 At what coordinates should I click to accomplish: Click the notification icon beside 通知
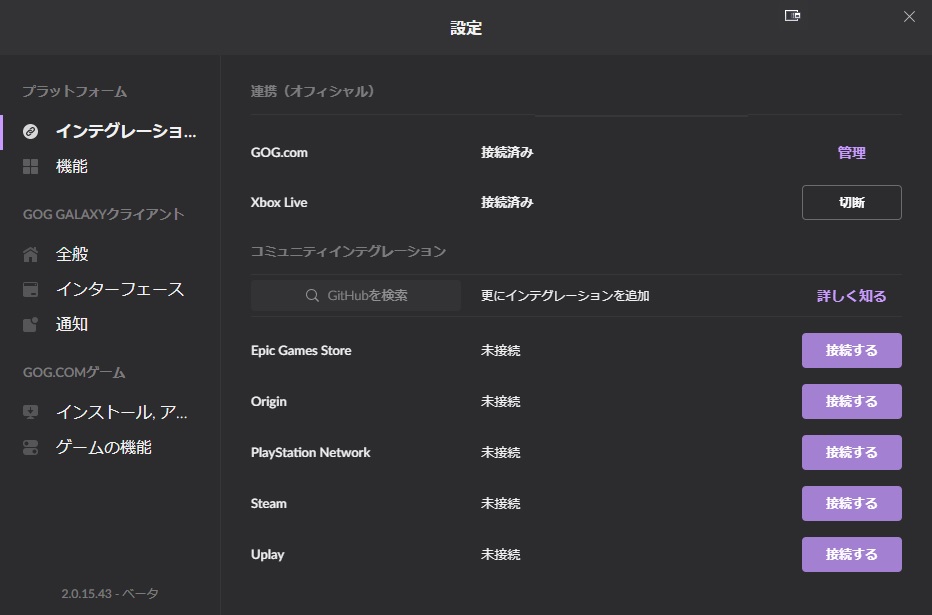30,324
